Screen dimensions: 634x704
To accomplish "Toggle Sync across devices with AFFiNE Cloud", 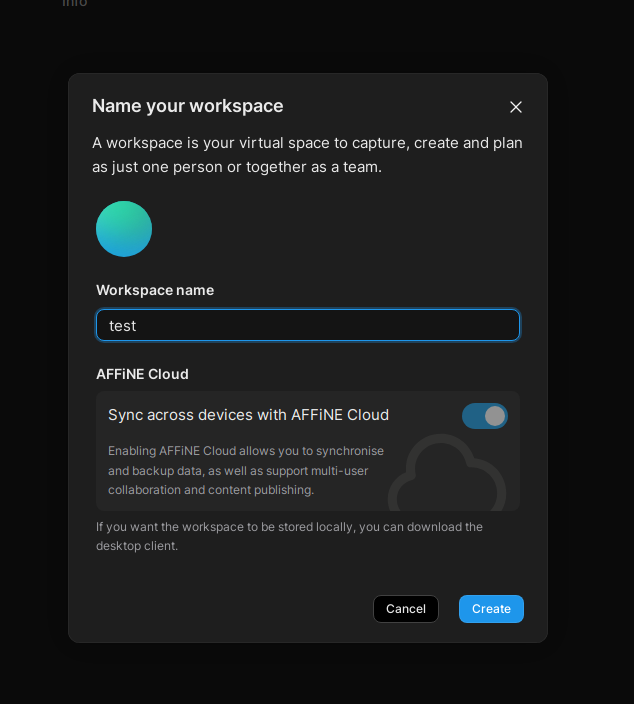I will tap(485, 416).
